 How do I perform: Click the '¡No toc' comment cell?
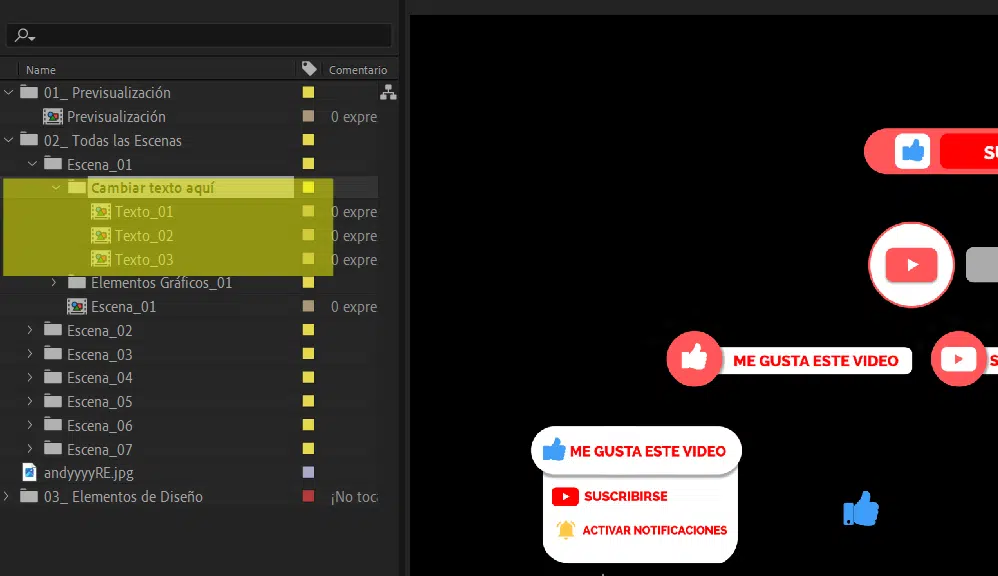pos(354,497)
